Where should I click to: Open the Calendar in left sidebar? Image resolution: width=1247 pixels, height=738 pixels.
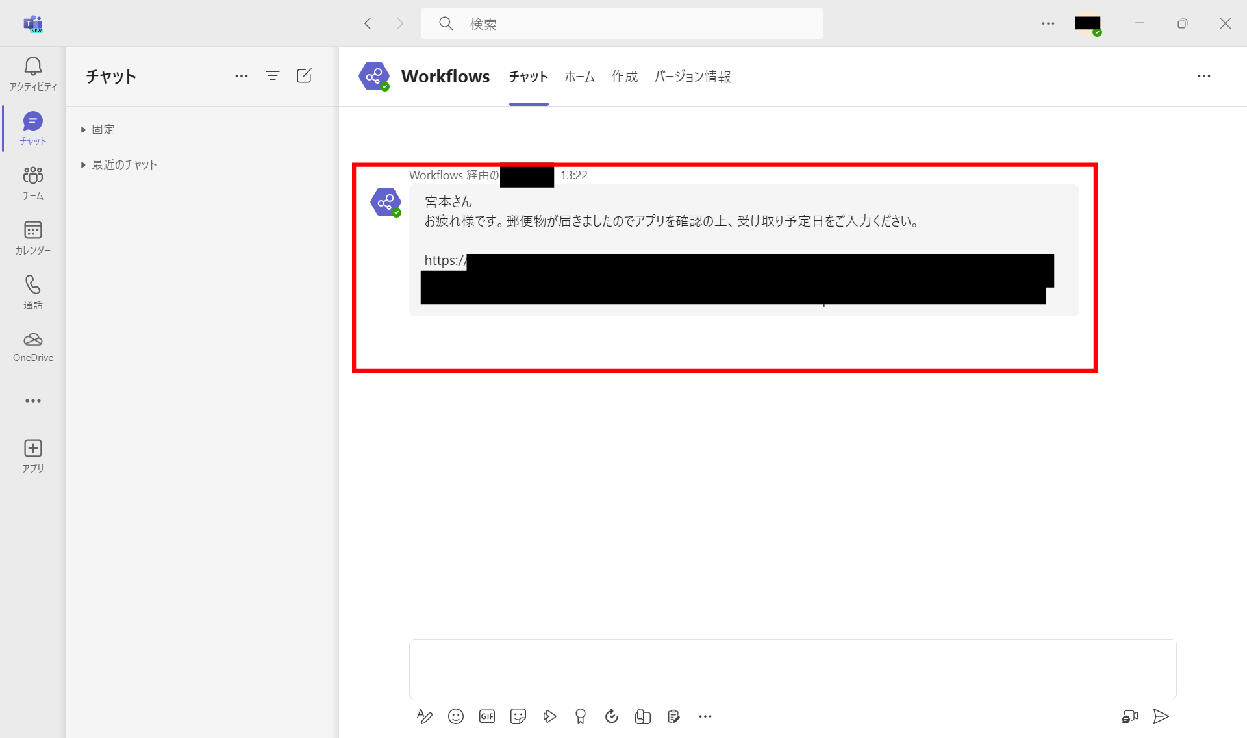[33, 236]
